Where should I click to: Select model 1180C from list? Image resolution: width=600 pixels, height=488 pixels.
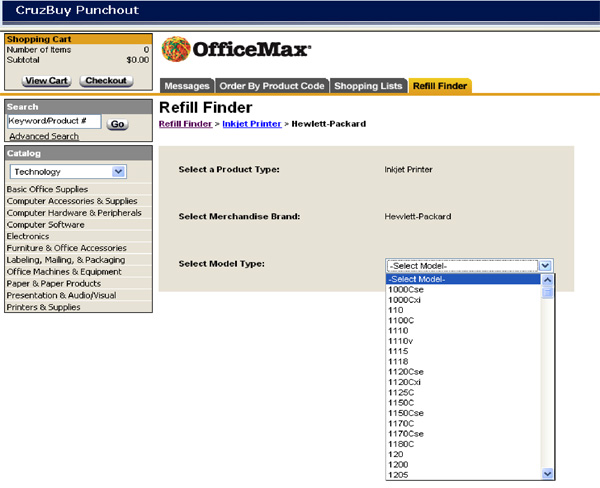click(463, 444)
